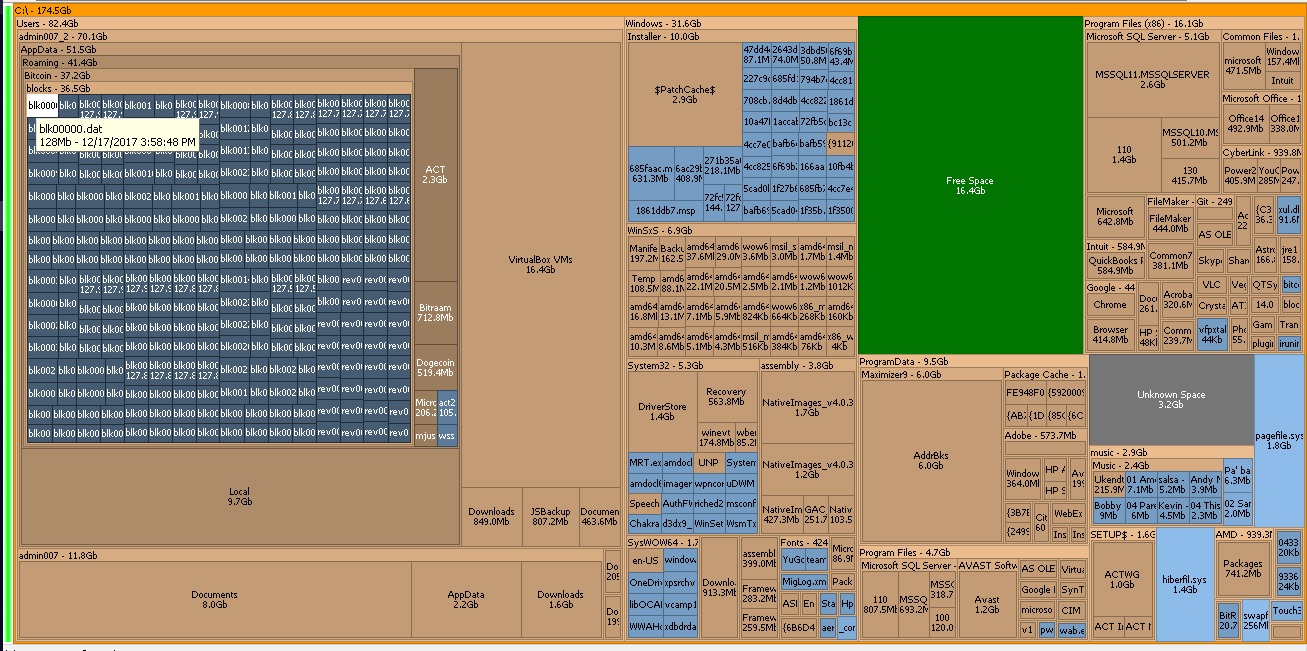Select the ACTWG 1.0Gb folder
Image resolution: width=1307 pixels, height=651 pixels.
1122,580
